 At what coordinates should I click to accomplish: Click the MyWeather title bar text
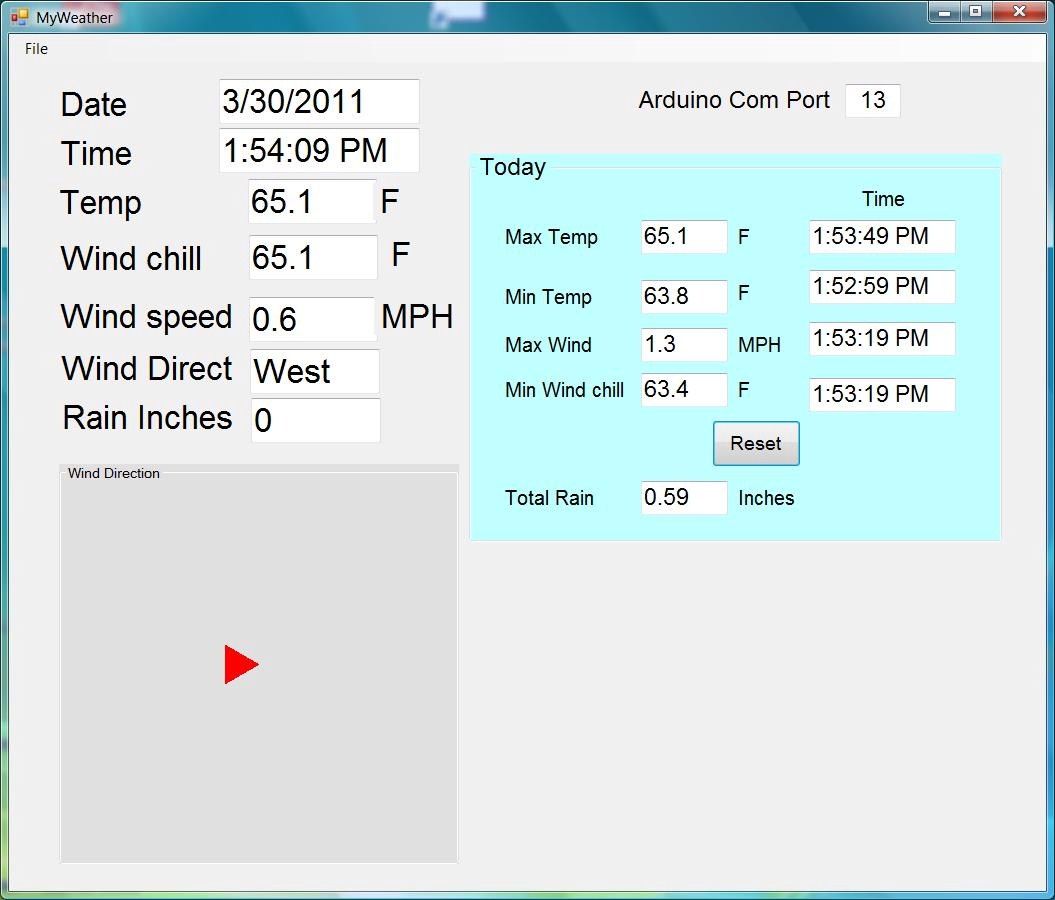pyautogui.click(x=75, y=16)
